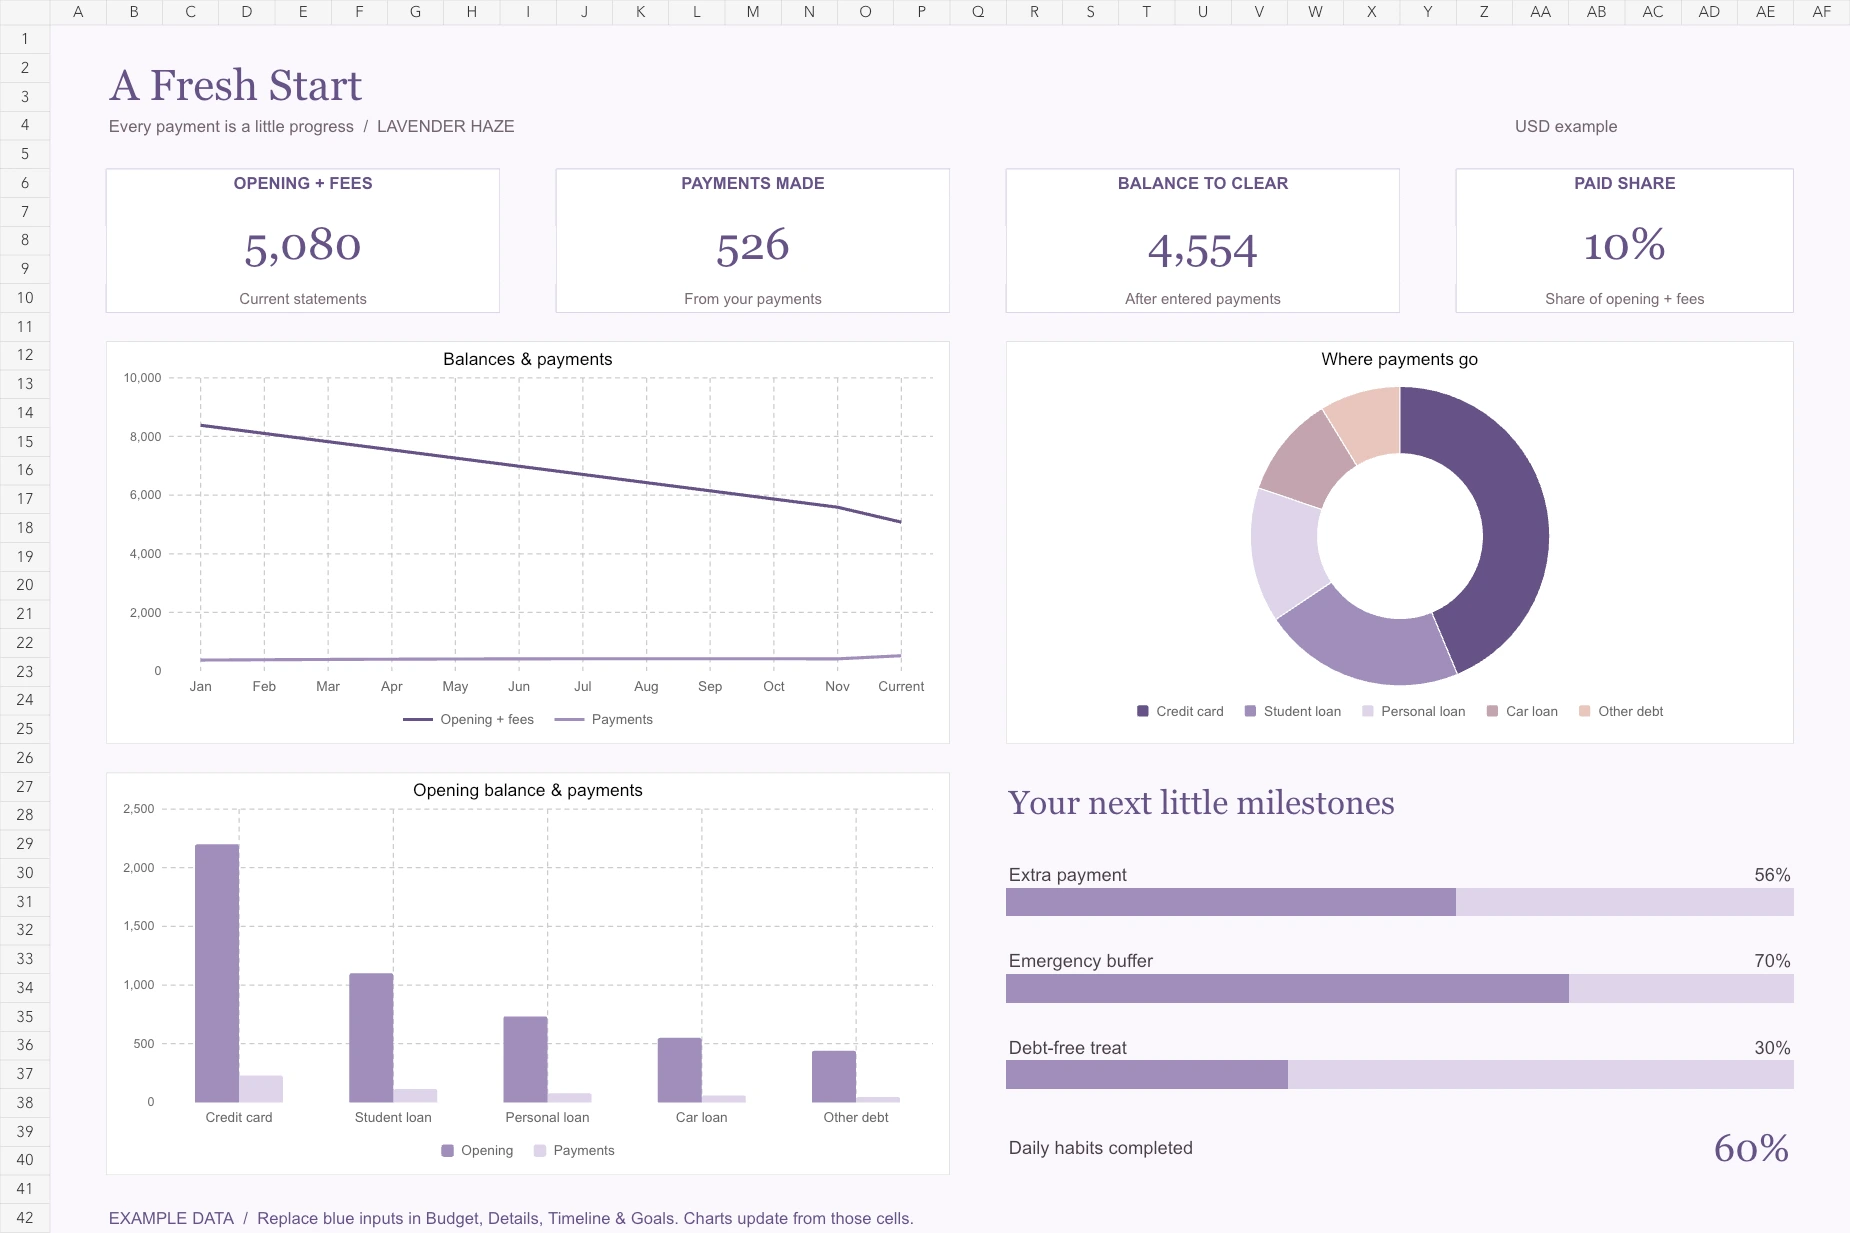Image resolution: width=1850 pixels, height=1233 pixels.
Task: Click the Payments legend in bar chart
Action: (574, 1150)
